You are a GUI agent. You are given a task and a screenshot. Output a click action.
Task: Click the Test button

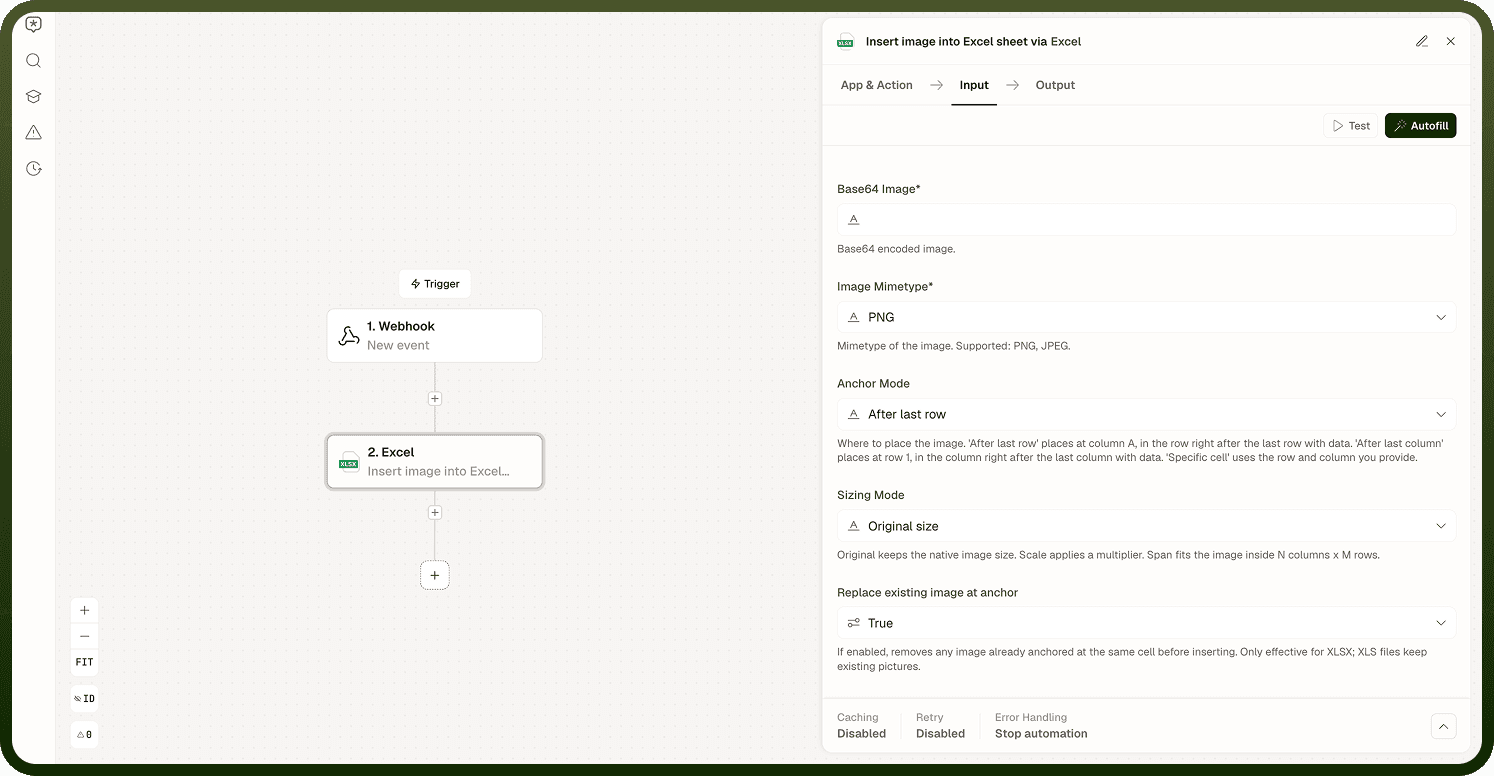[x=1352, y=126]
